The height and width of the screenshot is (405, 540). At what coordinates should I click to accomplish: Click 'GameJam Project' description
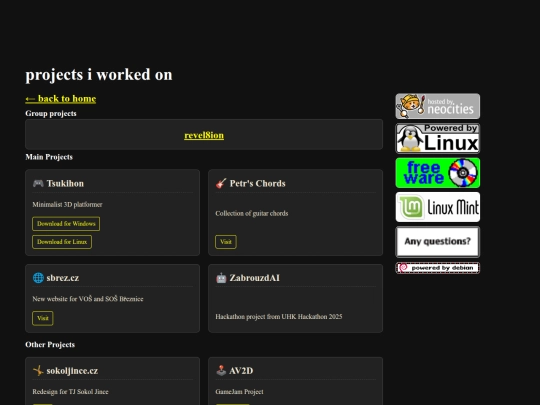[x=239, y=392]
